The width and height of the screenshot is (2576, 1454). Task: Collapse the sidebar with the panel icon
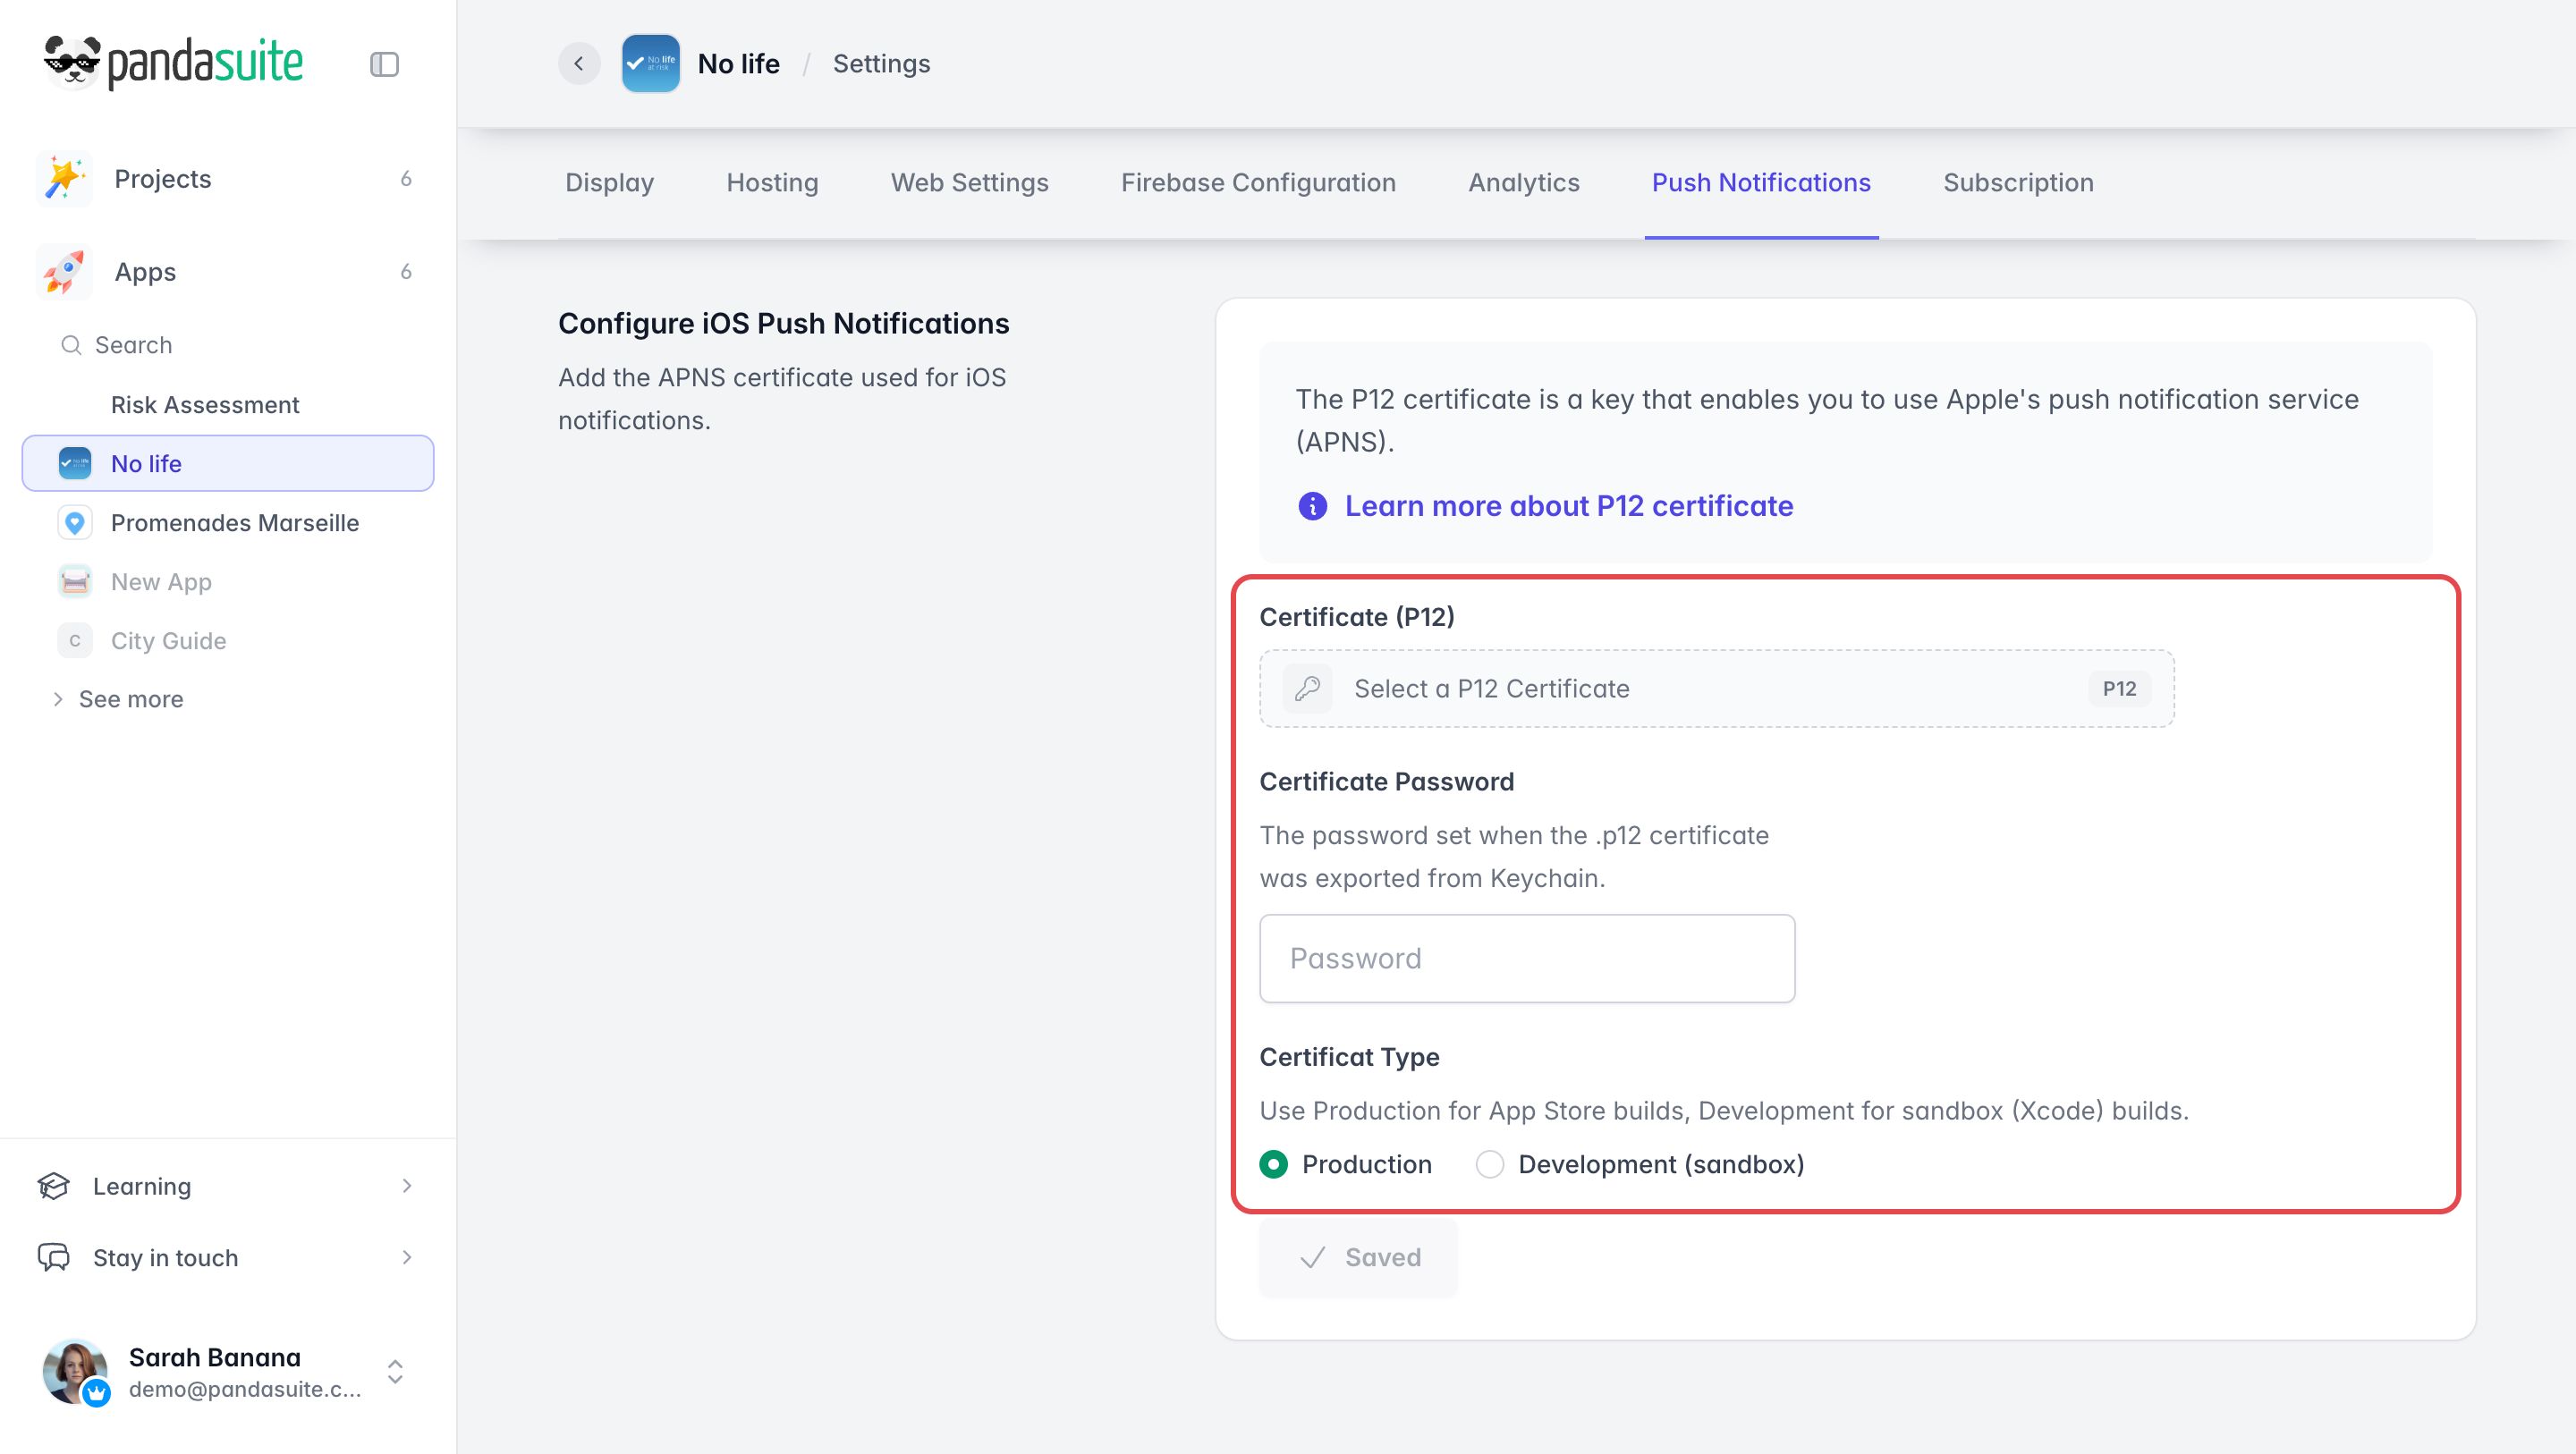click(x=384, y=64)
